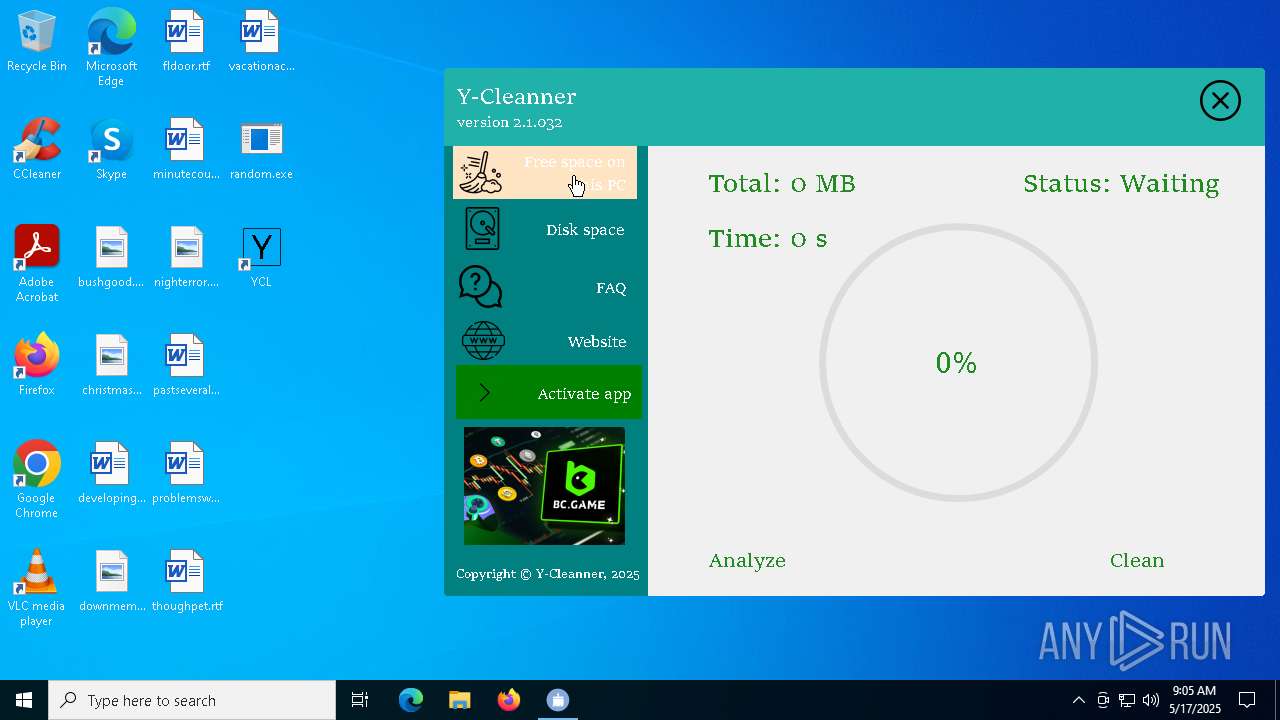The height and width of the screenshot is (720, 1280).
Task: Select the christmas image file icon
Action: 111,366
